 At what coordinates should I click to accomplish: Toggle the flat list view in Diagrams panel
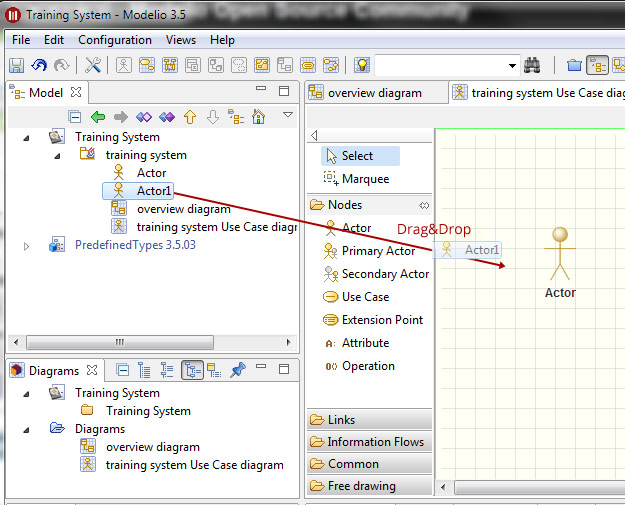tap(144, 370)
